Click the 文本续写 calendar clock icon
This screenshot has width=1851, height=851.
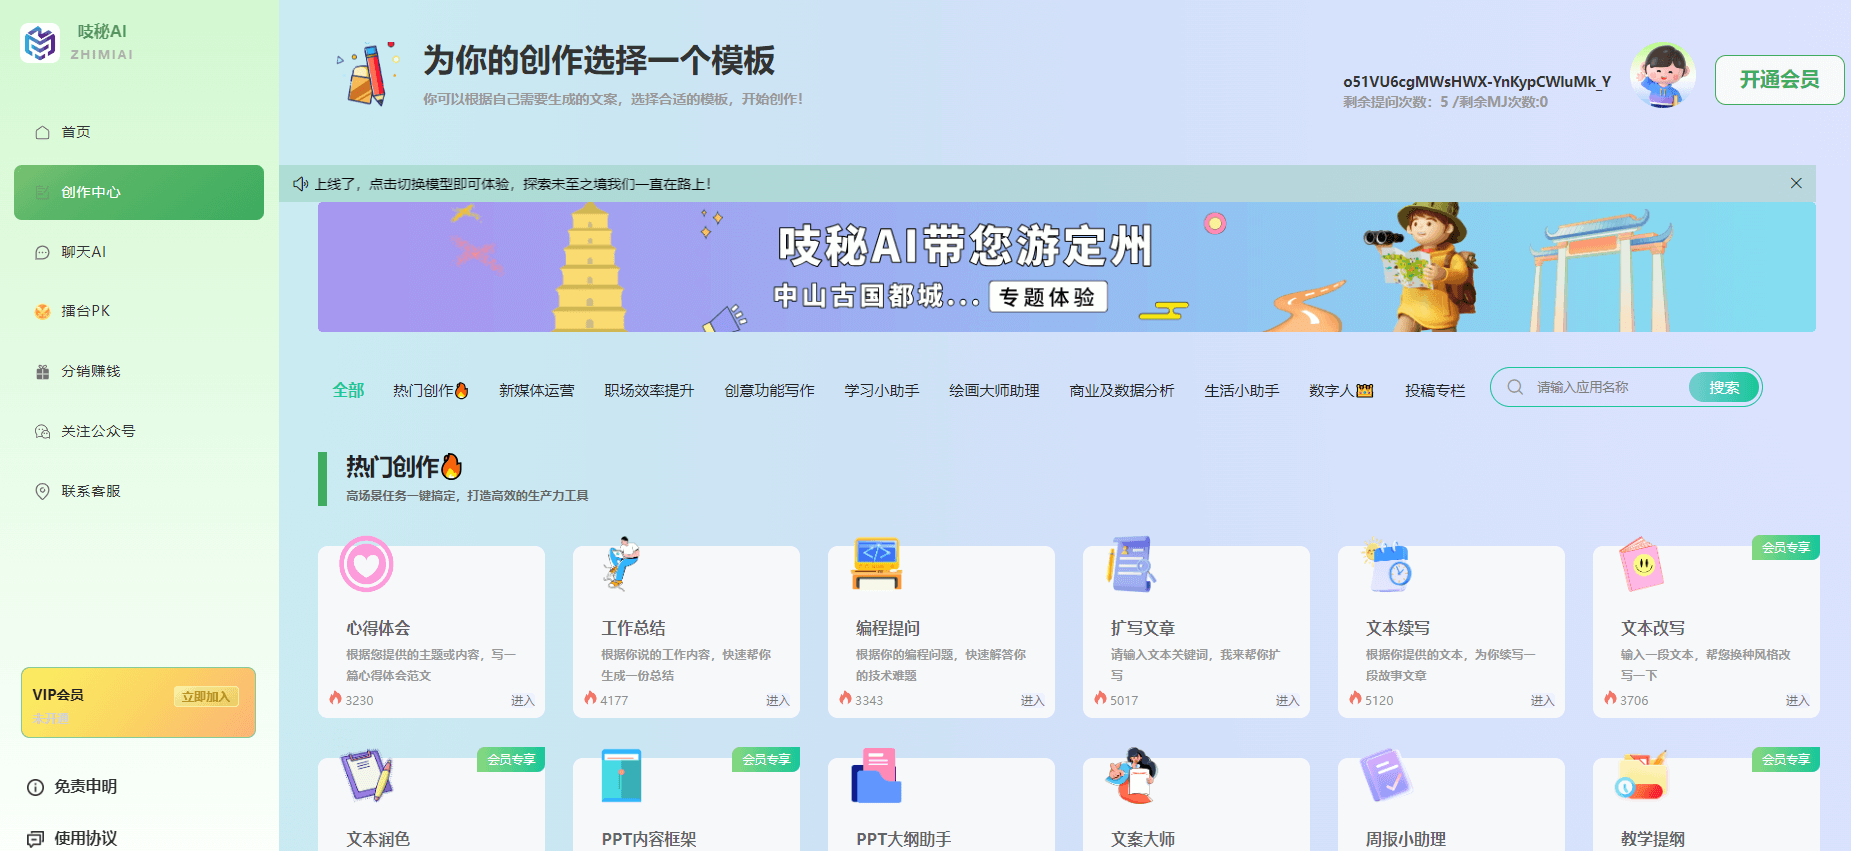[1386, 565]
